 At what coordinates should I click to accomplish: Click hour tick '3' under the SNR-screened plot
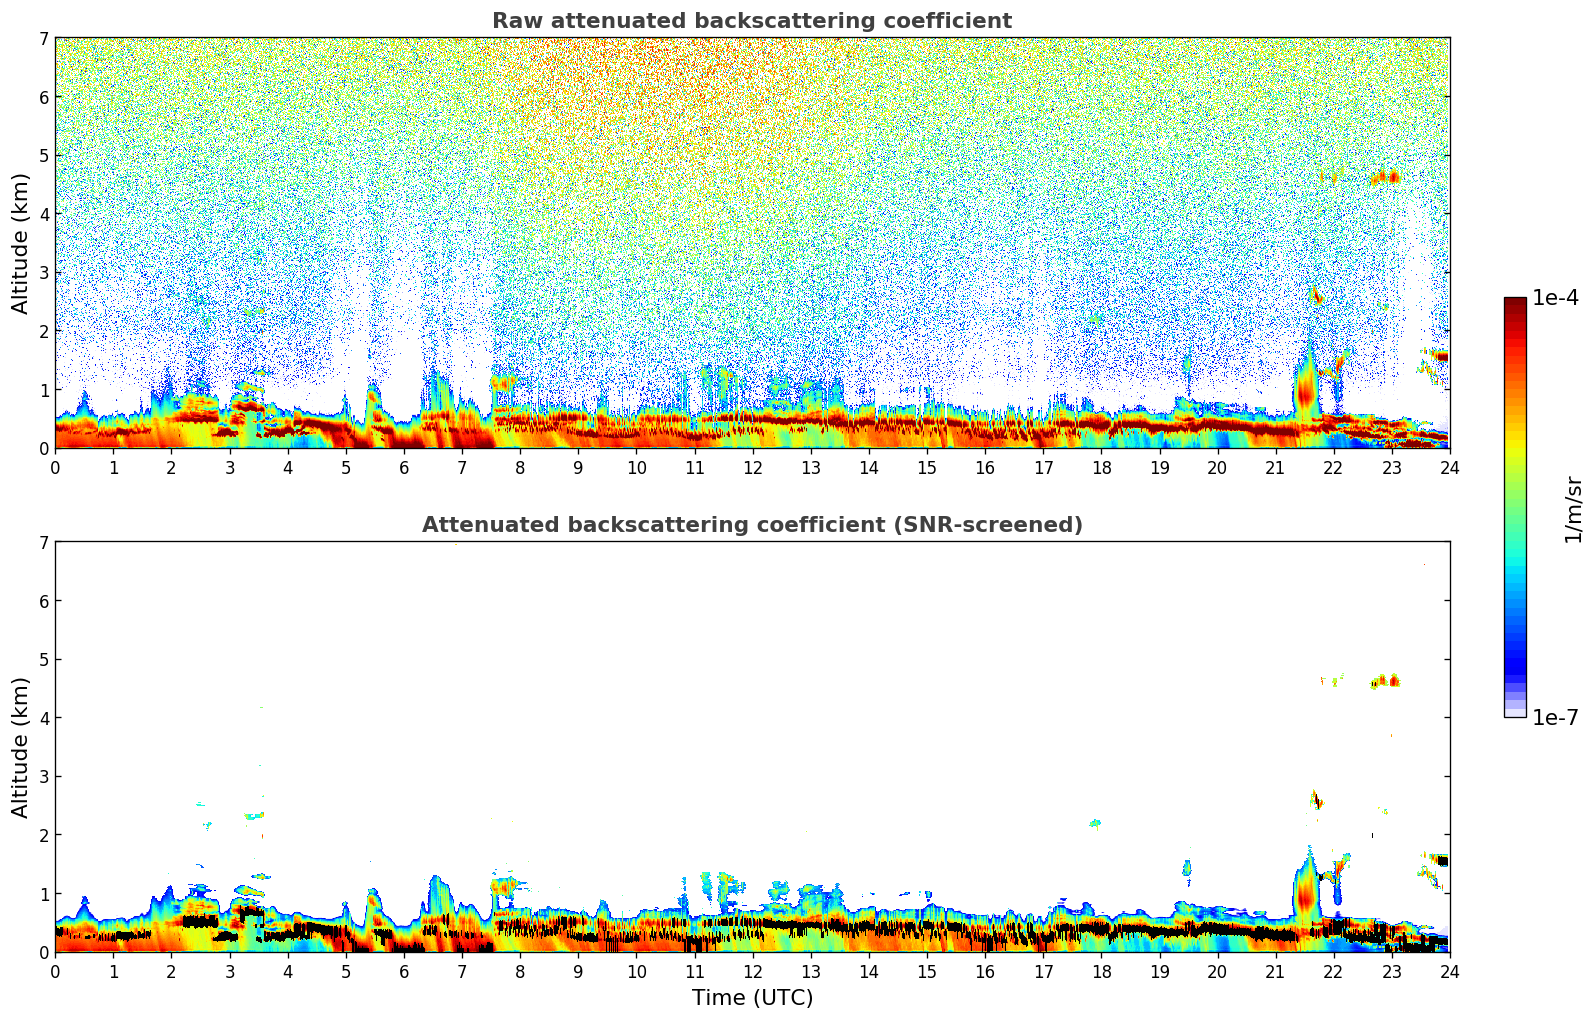[229, 971]
